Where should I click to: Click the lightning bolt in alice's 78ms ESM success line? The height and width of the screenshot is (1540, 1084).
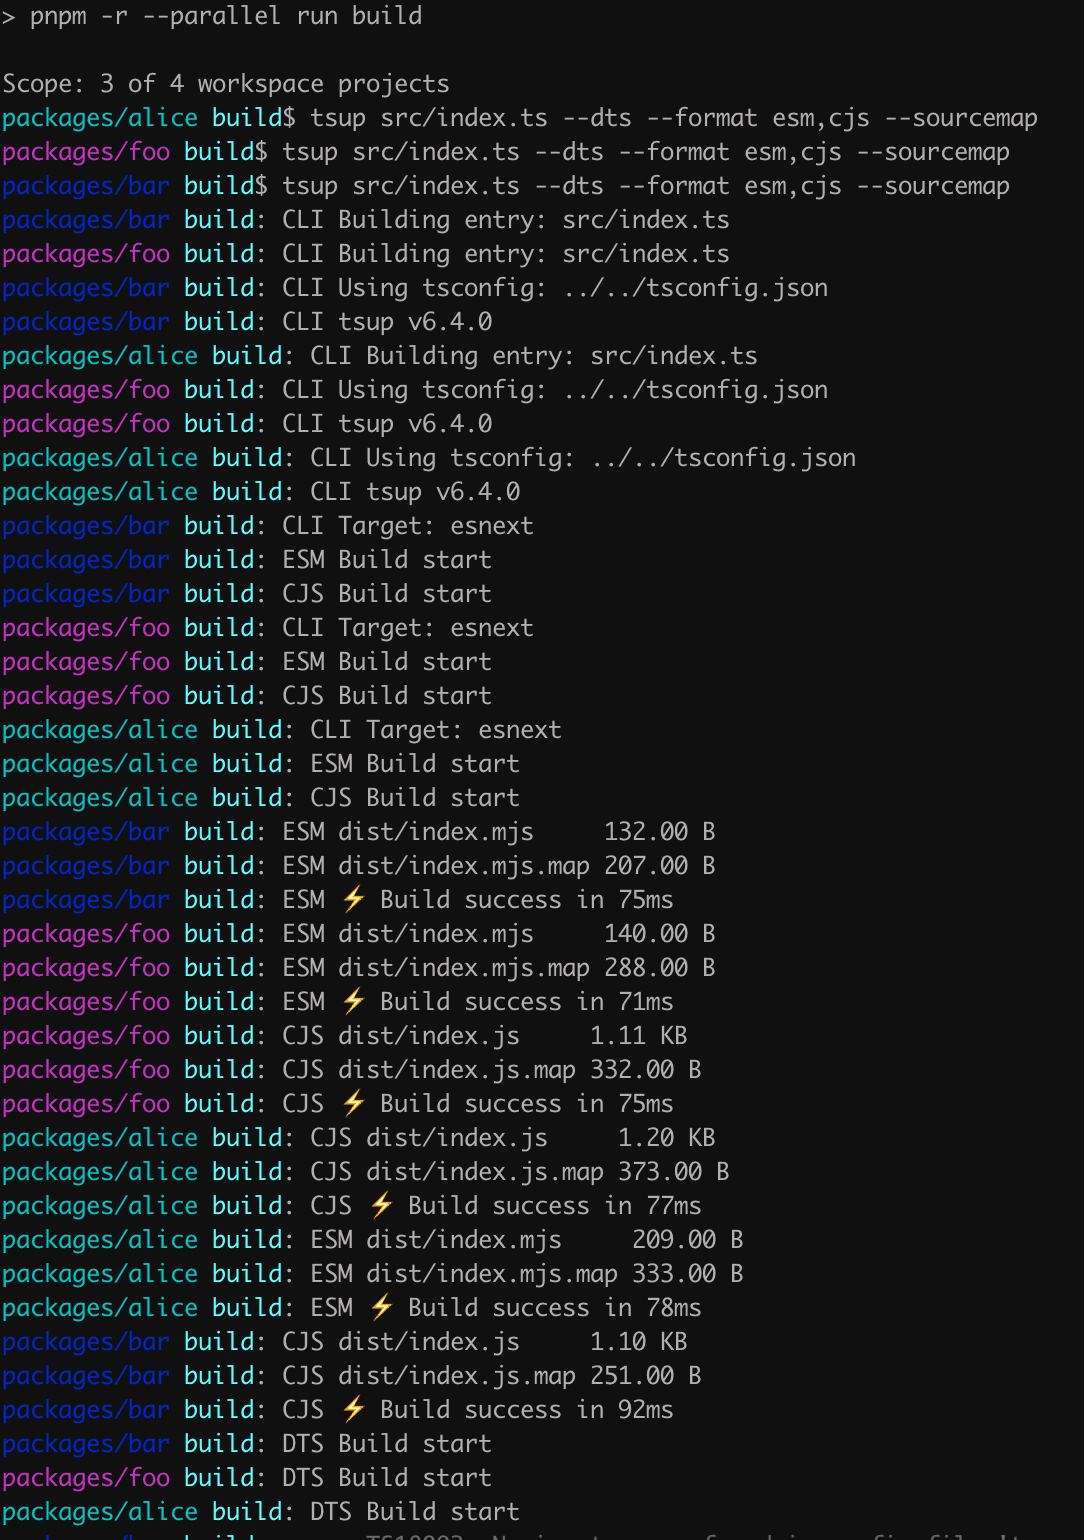381,1308
